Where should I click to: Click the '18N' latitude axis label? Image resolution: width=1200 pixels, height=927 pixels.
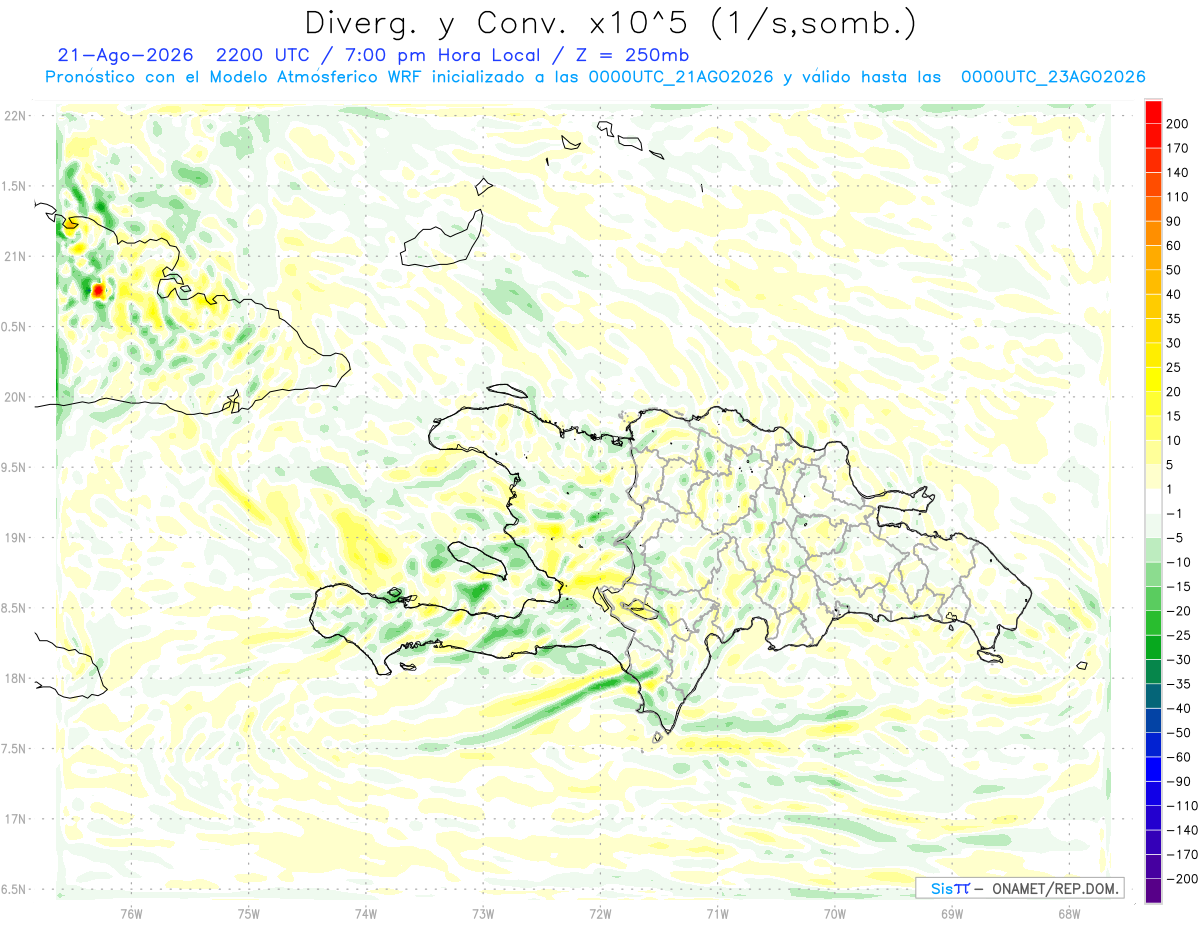pyautogui.click(x=14, y=679)
